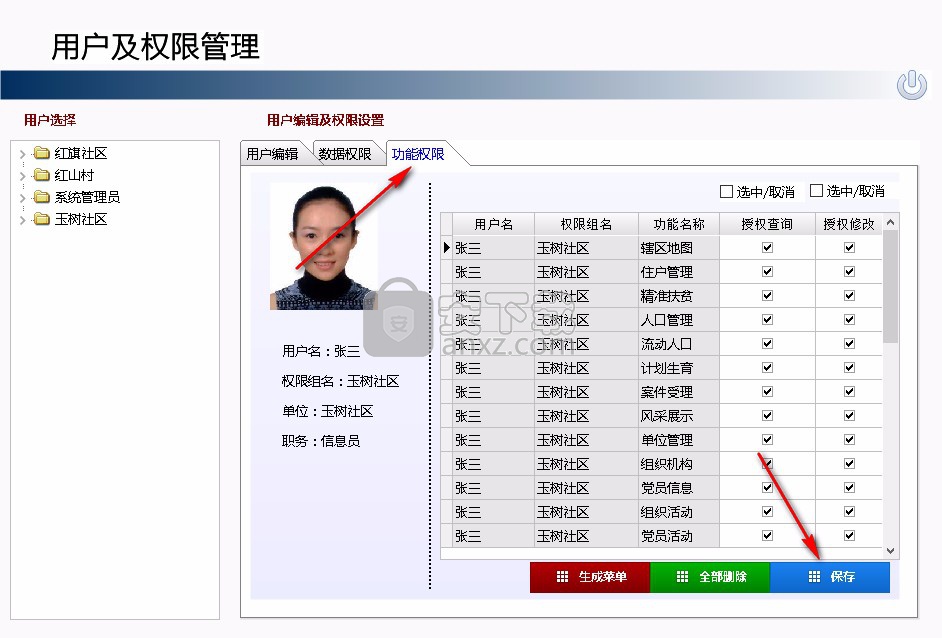The image size is (942, 638).
Task: Select the 单位管理 function cell
Action: click(x=678, y=440)
